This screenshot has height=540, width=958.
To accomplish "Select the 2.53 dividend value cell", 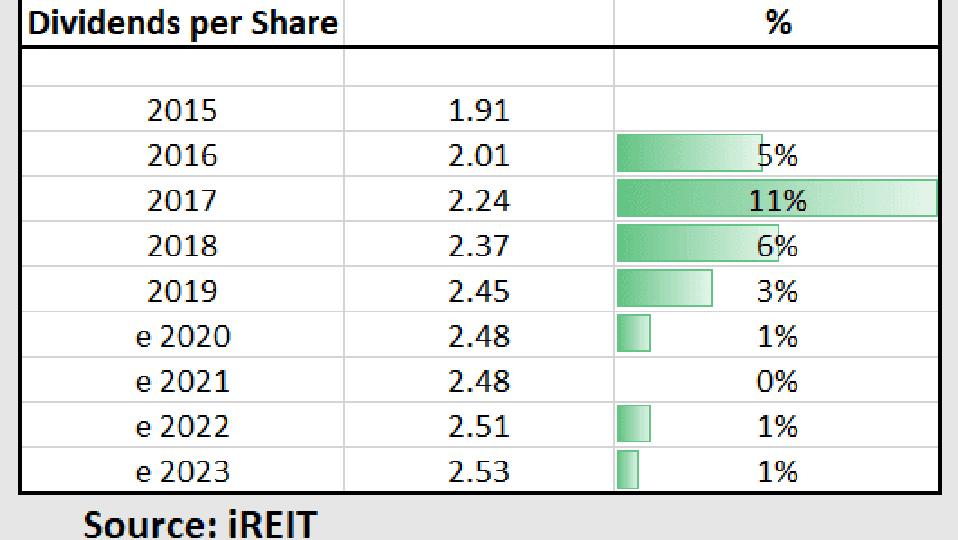I will [x=478, y=471].
